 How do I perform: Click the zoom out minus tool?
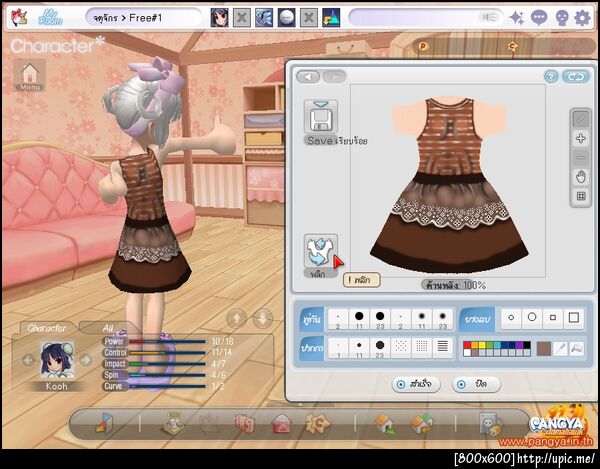click(581, 158)
